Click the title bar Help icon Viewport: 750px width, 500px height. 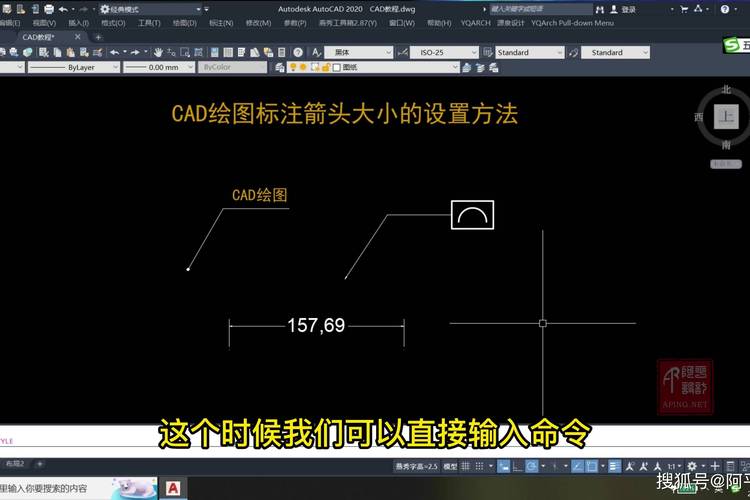pos(725,9)
